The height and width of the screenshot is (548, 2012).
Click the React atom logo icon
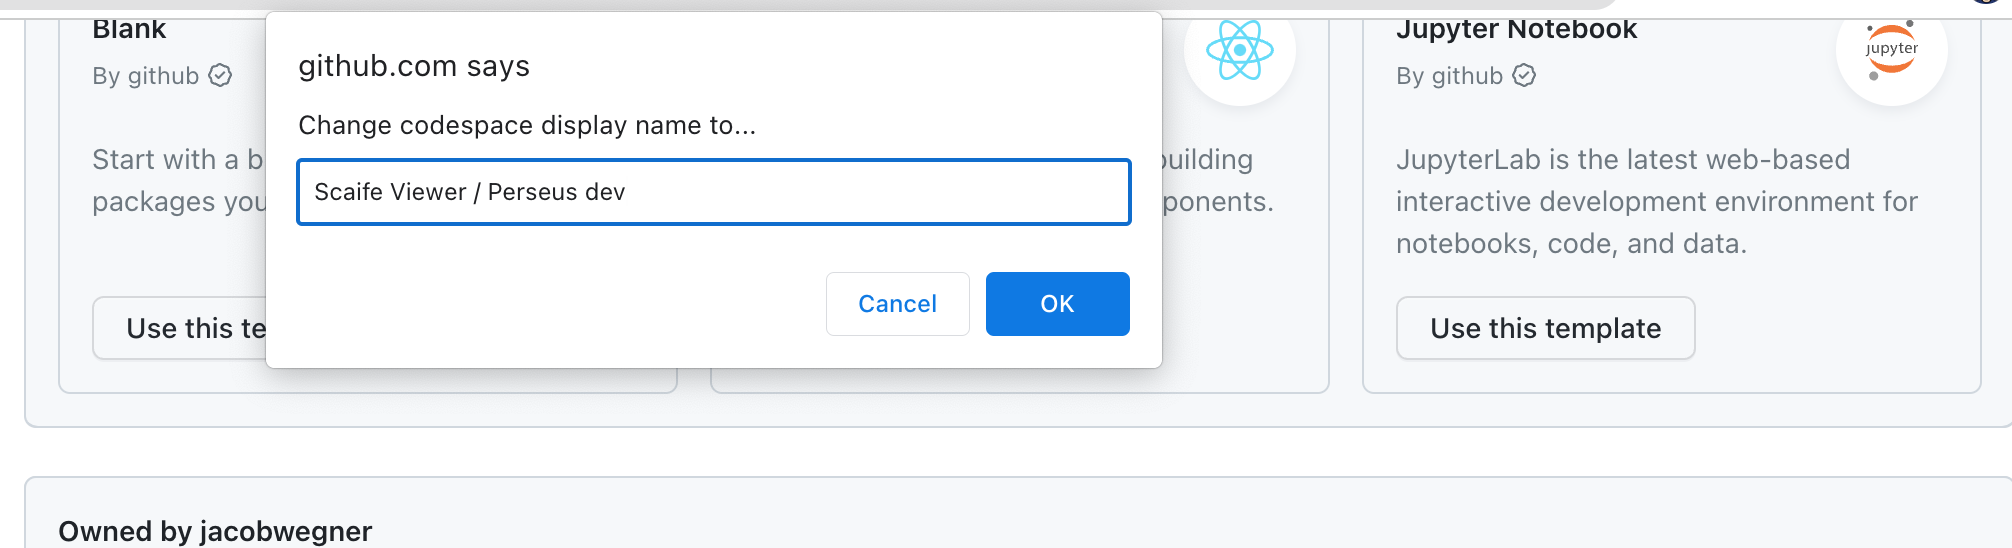point(1239,50)
